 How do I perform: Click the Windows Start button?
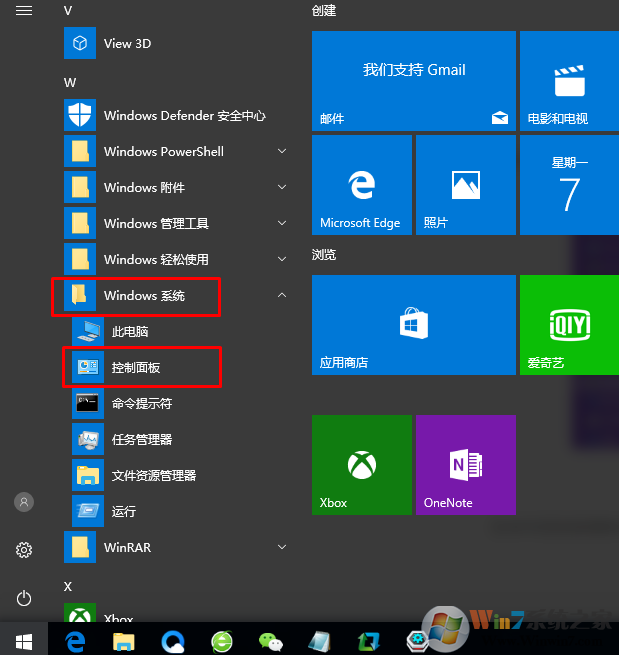23,638
